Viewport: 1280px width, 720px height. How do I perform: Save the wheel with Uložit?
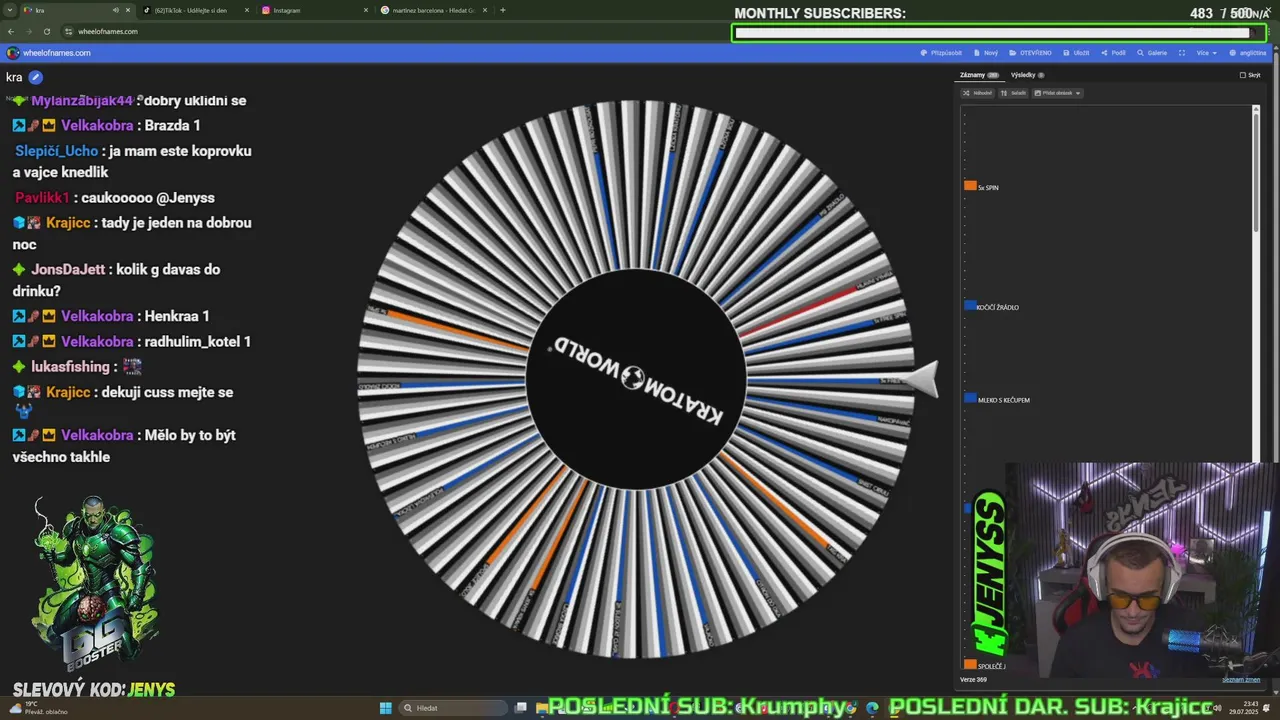click(x=1077, y=53)
